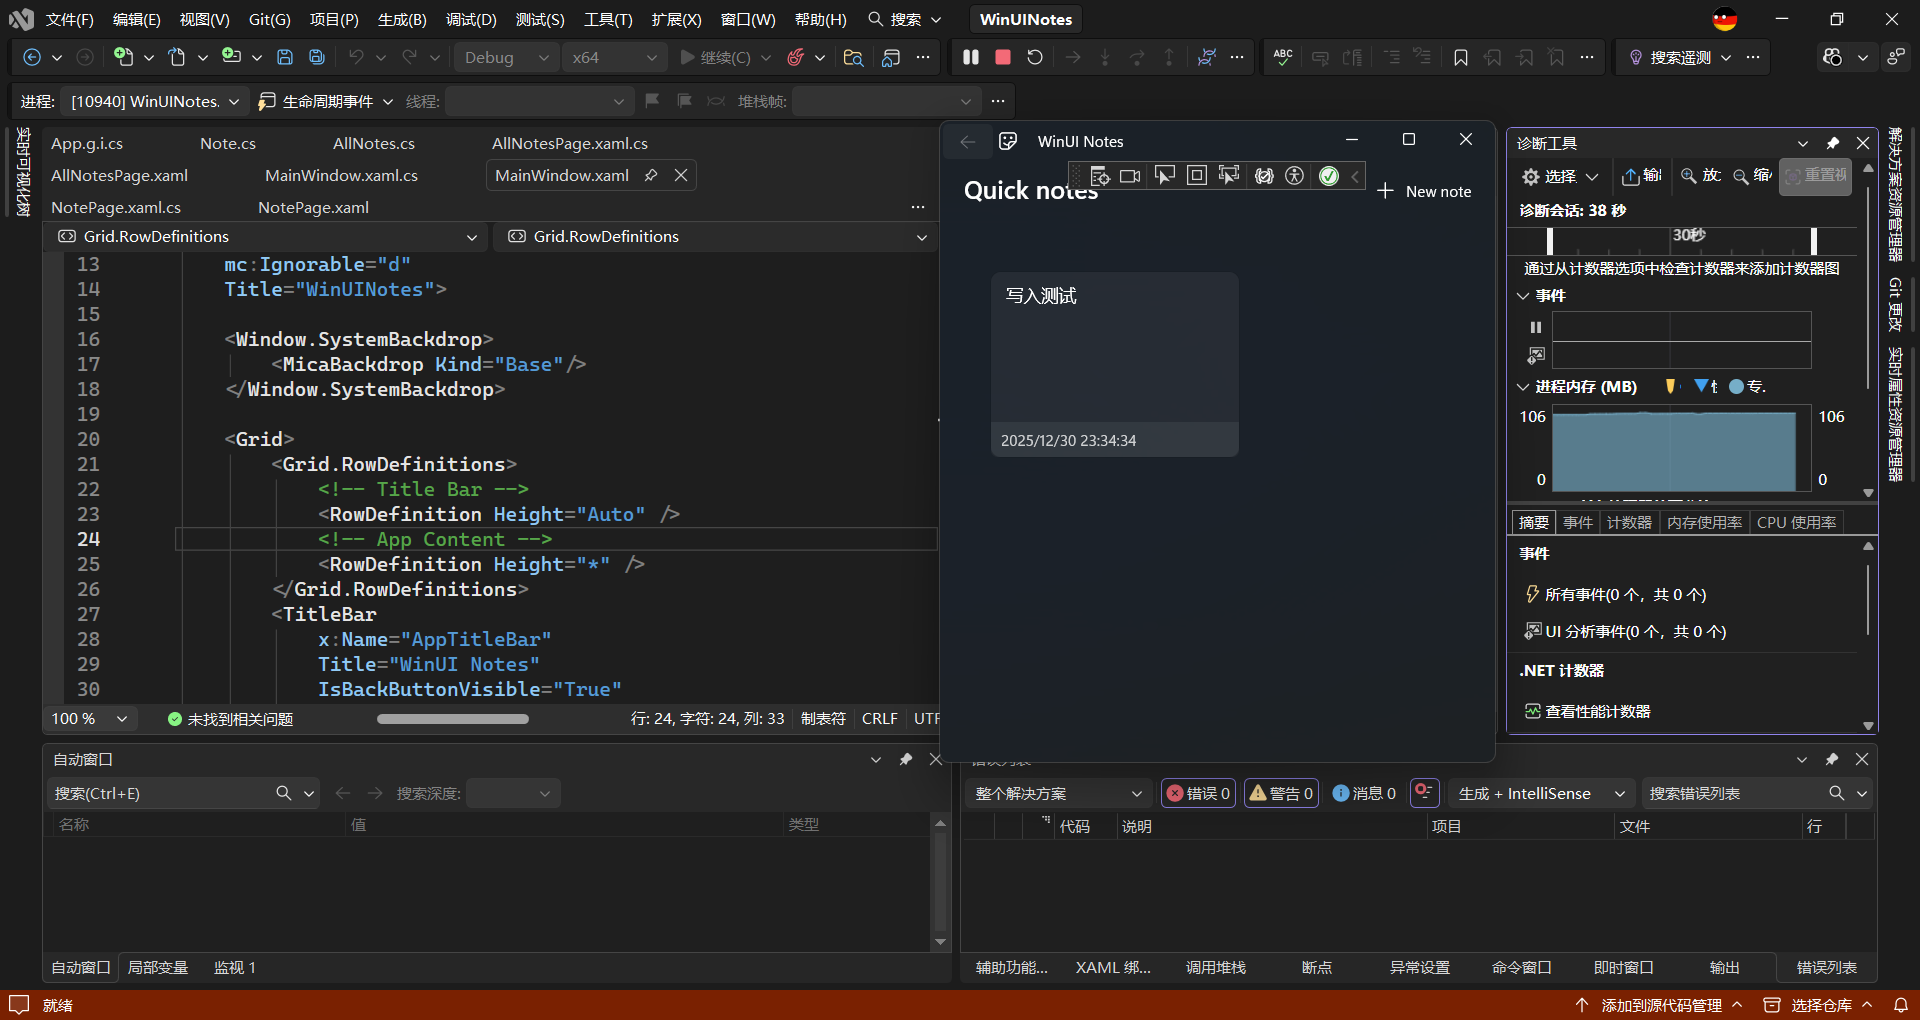Expand the x64 platform dropdown

click(614, 58)
